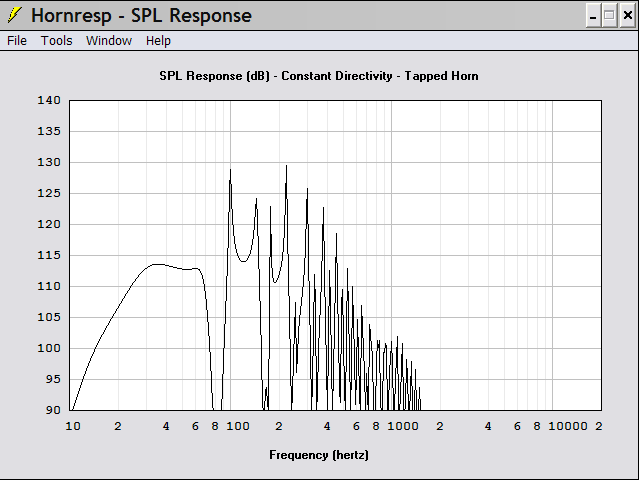Open the Window menu
This screenshot has width=639, height=480.
click(x=109, y=41)
